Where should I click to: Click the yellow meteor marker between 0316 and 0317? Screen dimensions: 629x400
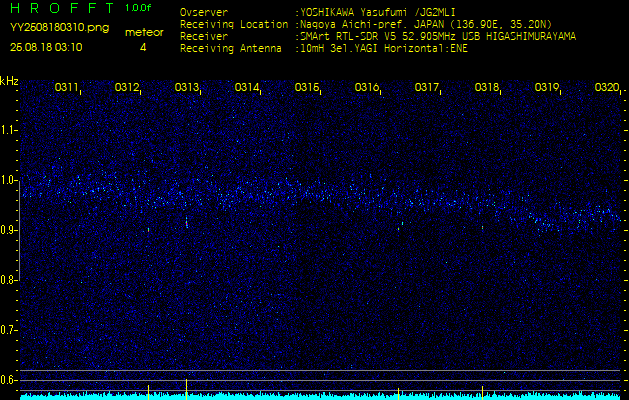tap(398, 393)
